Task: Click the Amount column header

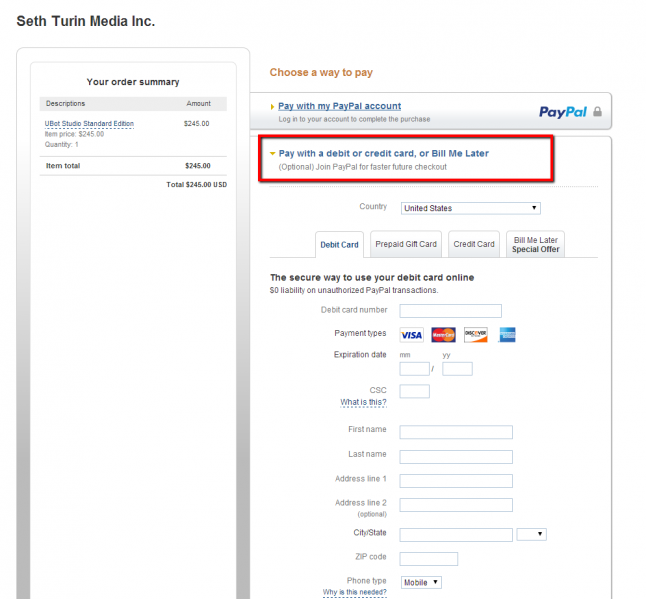Action: 199,103
